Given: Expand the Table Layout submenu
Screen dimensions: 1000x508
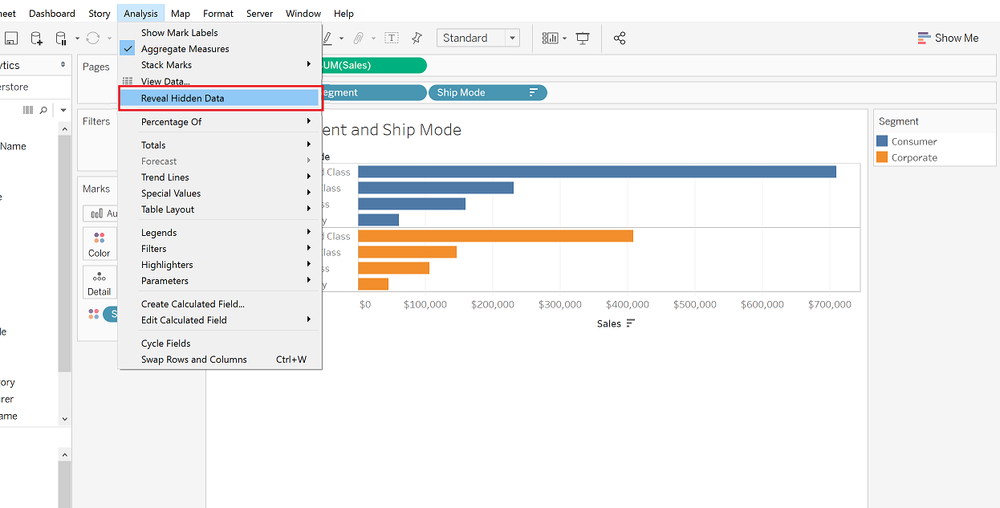Looking at the screenshot, I should pos(220,210).
